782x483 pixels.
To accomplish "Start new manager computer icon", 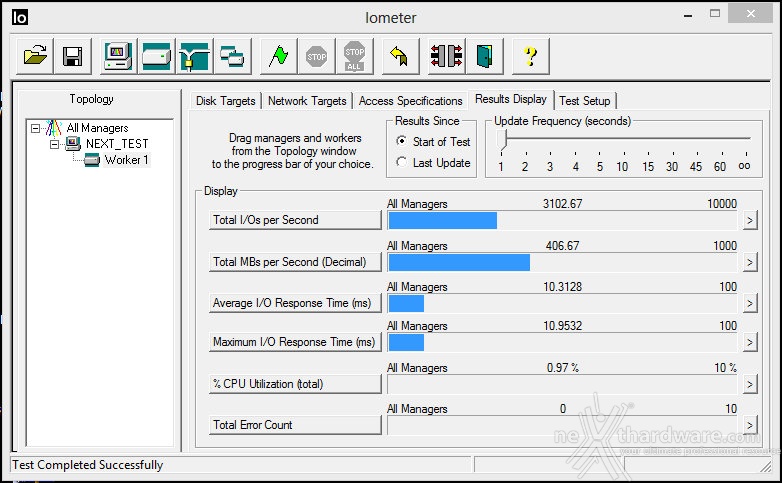I will coord(118,55).
